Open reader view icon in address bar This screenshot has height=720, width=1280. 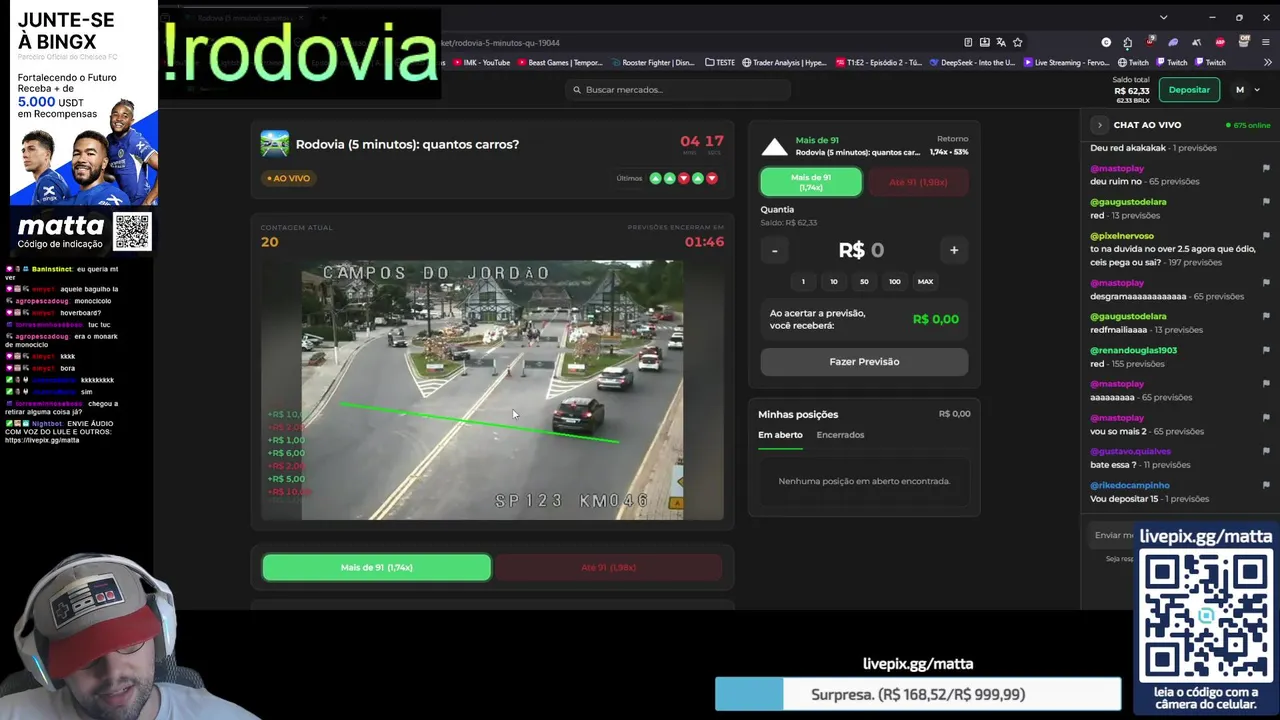[968, 42]
